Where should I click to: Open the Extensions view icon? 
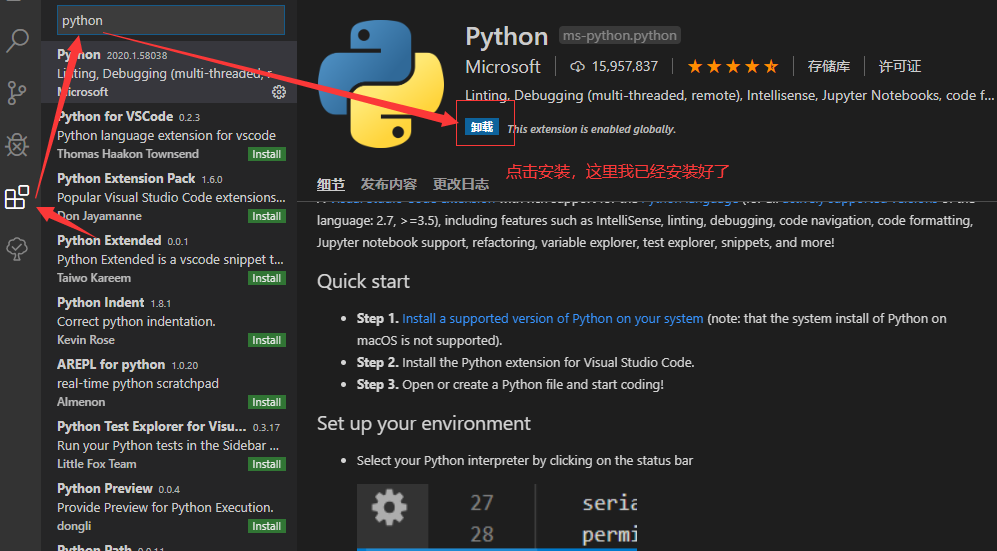pyautogui.click(x=17, y=197)
